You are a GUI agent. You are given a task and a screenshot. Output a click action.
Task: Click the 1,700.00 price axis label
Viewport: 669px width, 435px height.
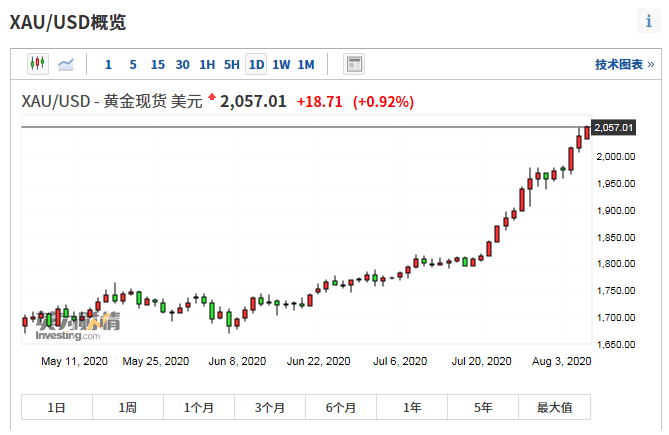[616, 317]
